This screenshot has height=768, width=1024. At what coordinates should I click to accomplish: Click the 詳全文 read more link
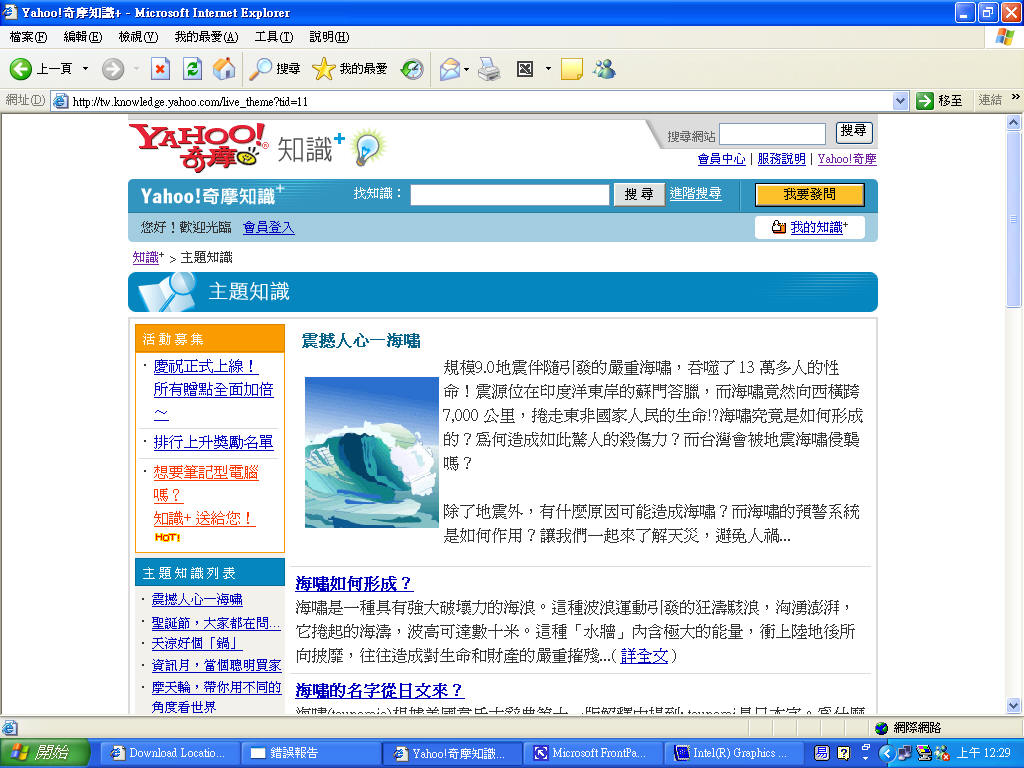pyautogui.click(x=644, y=656)
